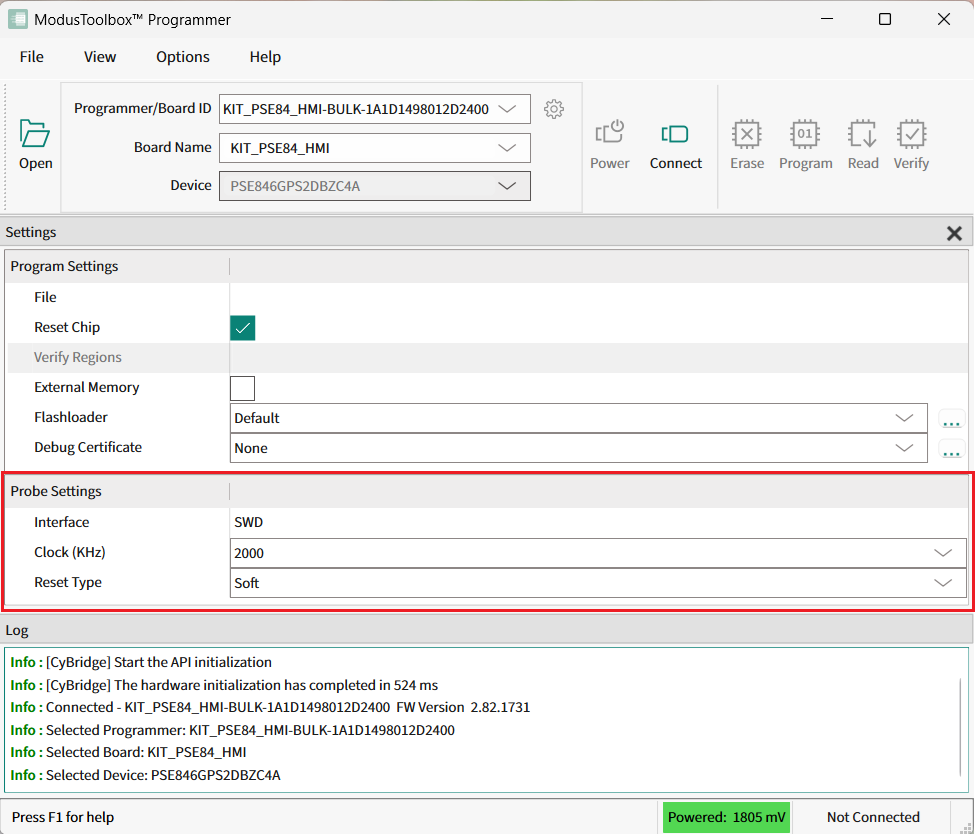Click the Open file folder icon
This screenshot has height=834, width=977.
pyautogui.click(x=35, y=133)
